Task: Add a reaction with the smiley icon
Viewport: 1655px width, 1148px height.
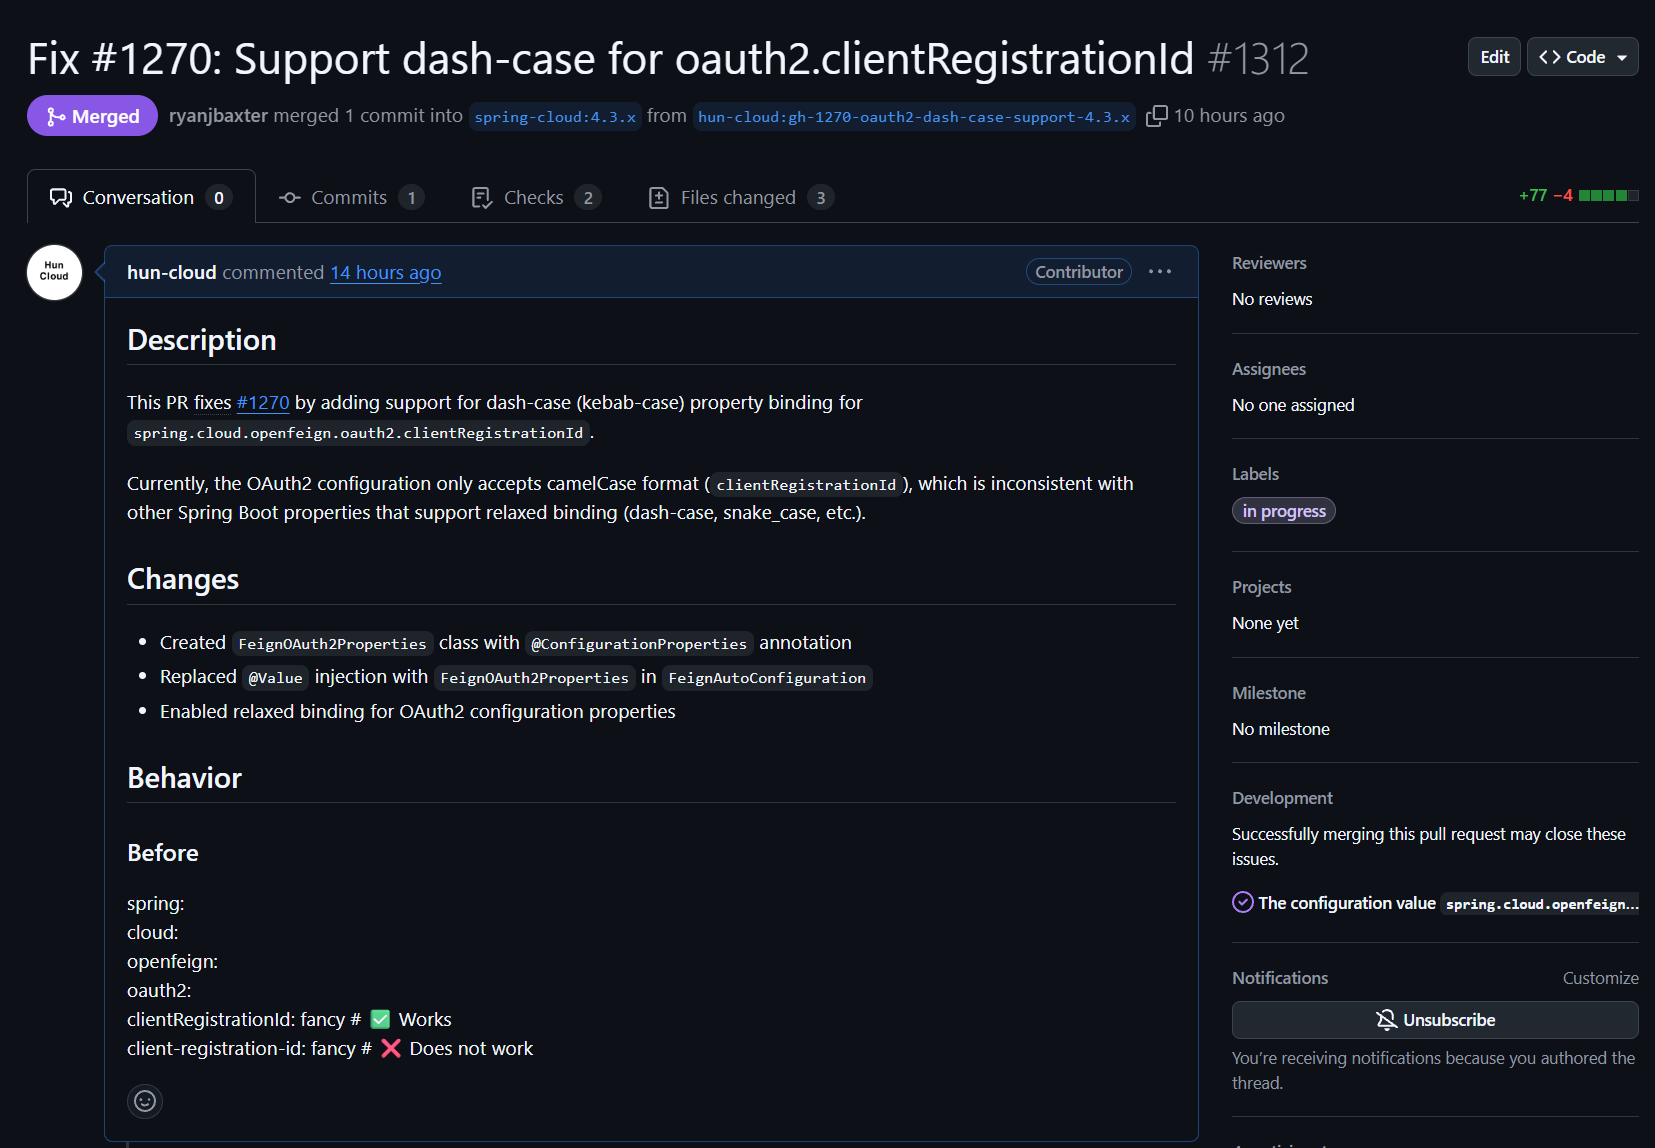Action: click(x=145, y=1101)
